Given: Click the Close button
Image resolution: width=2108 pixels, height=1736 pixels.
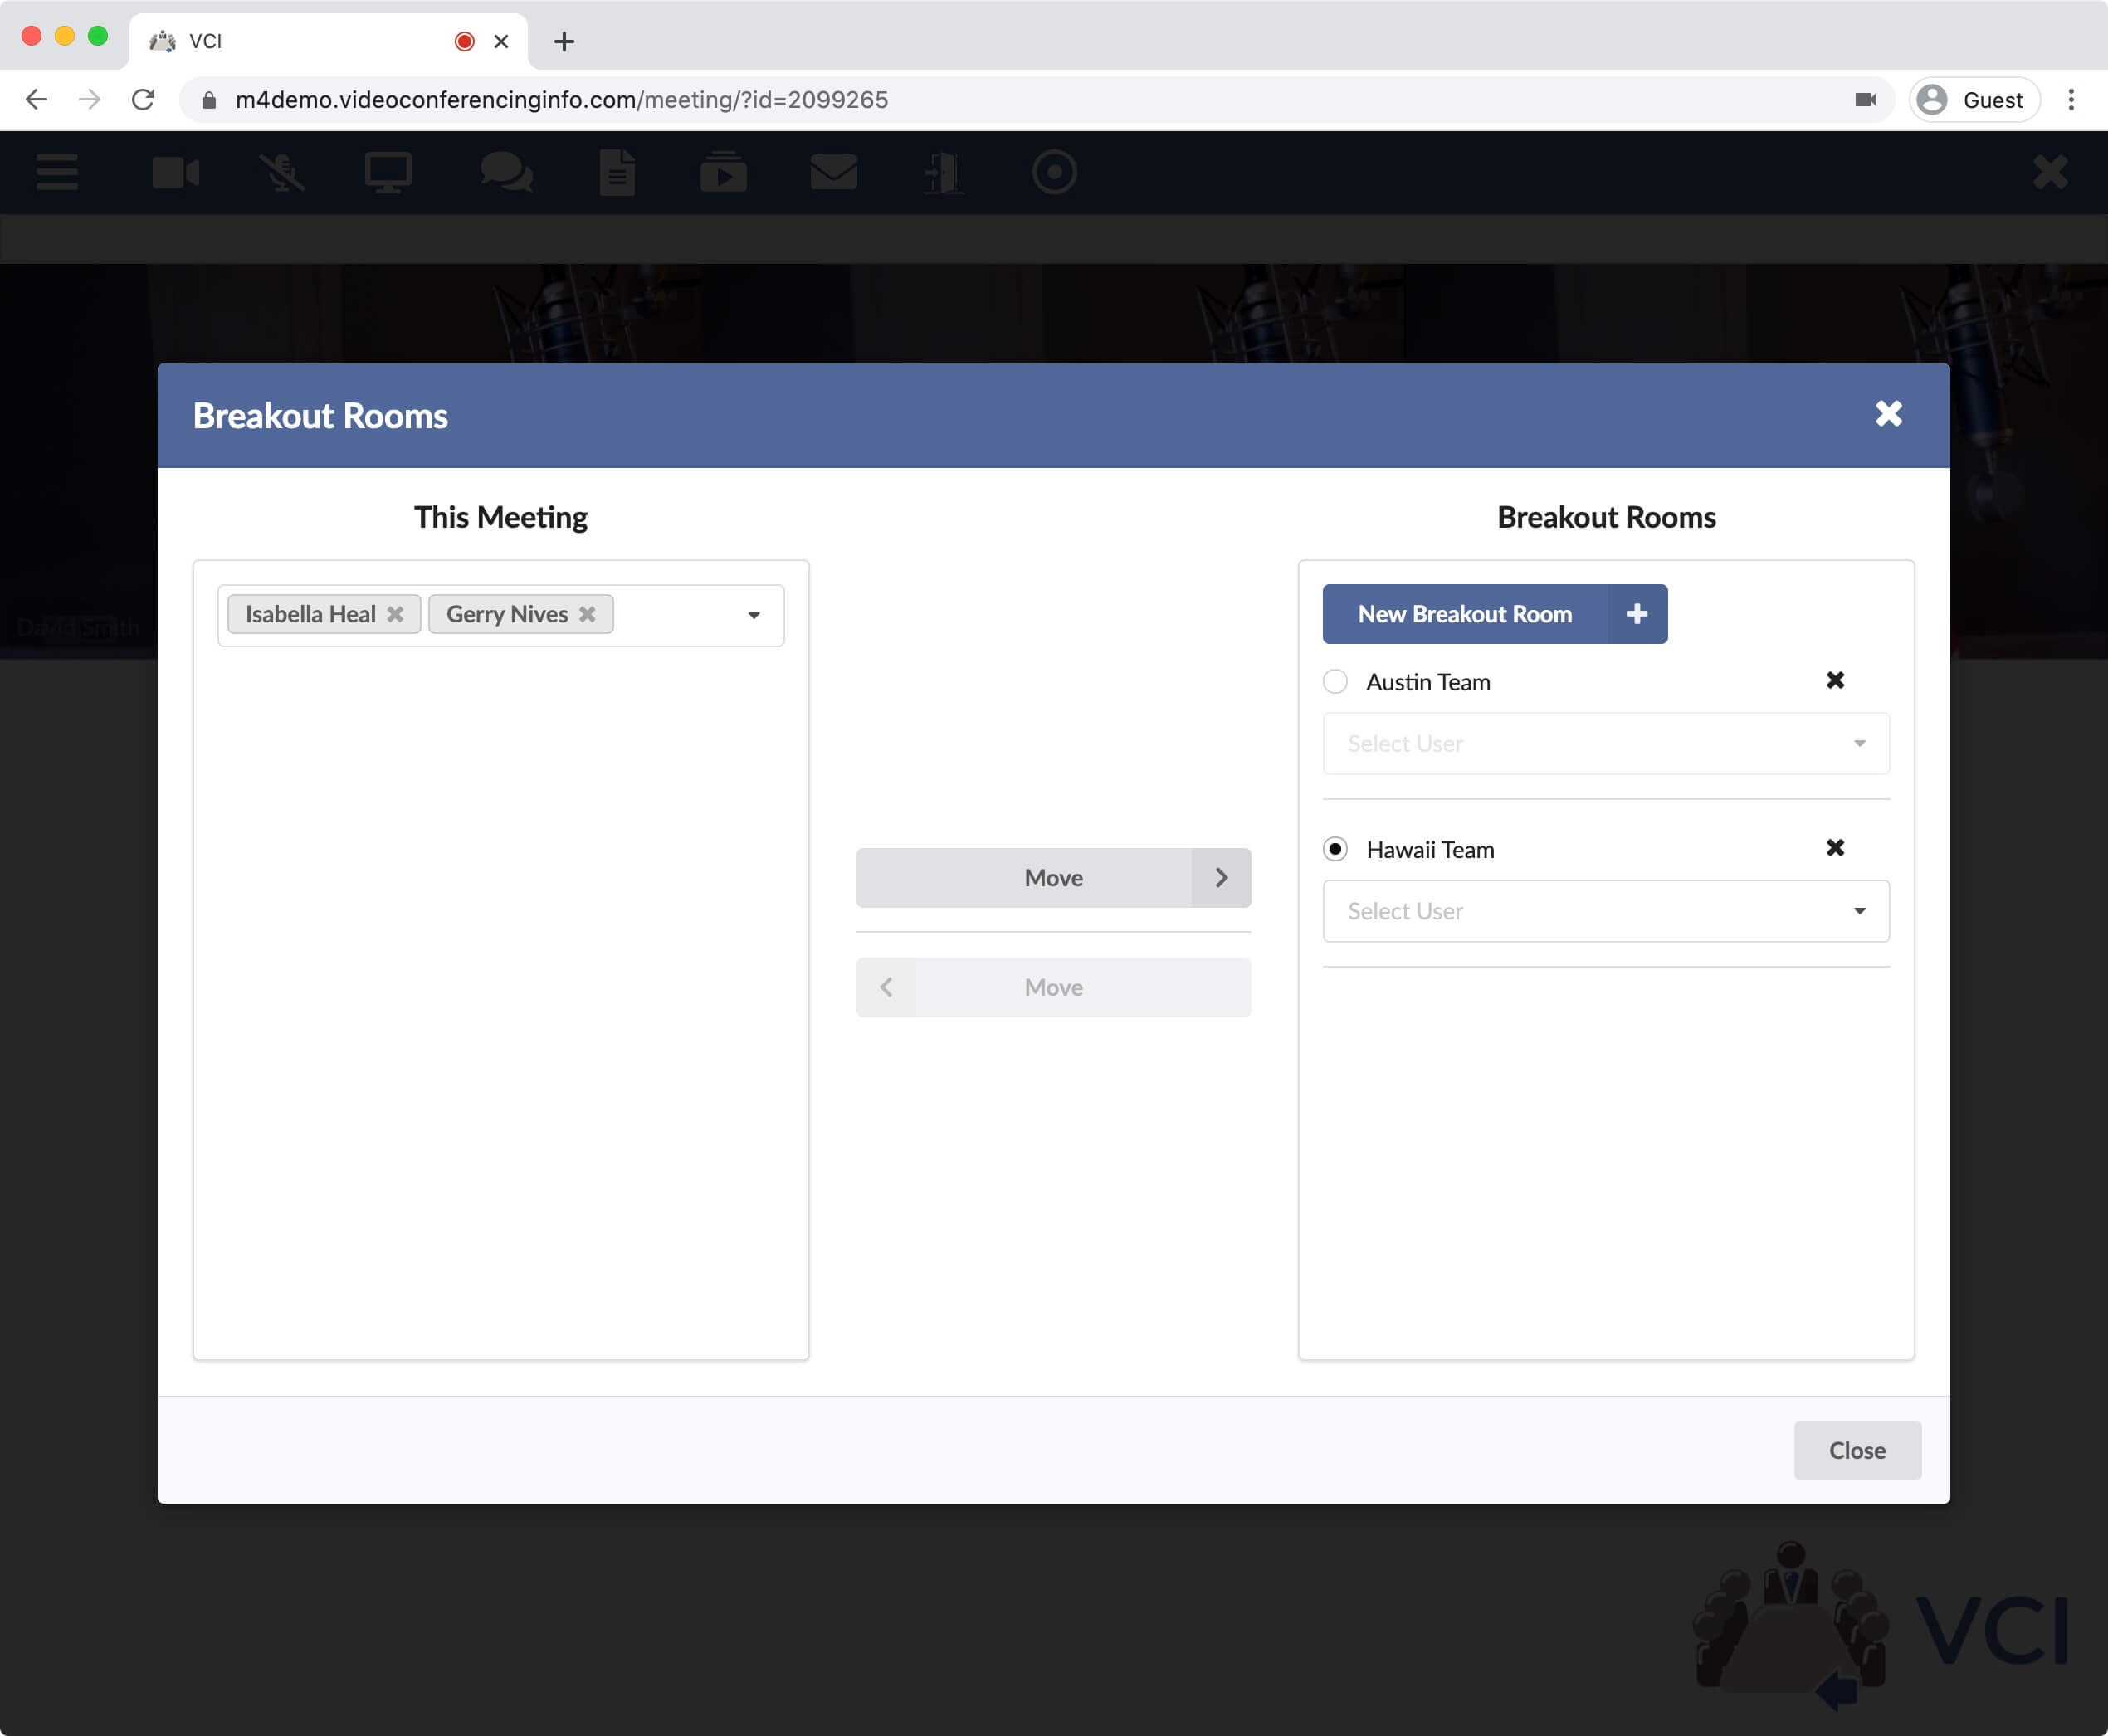Looking at the screenshot, I should (x=1856, y=1449).
